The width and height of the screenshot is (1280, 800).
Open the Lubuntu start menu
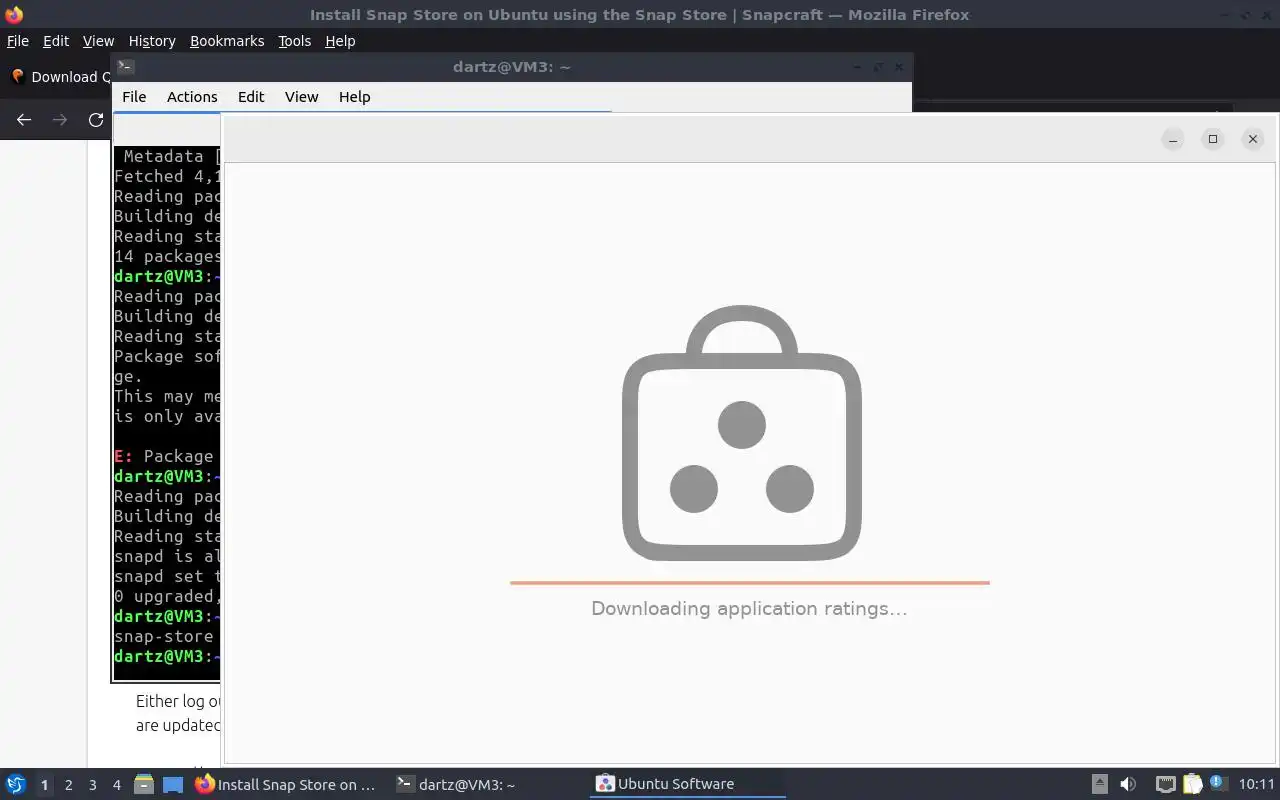(x=15, y=785)
